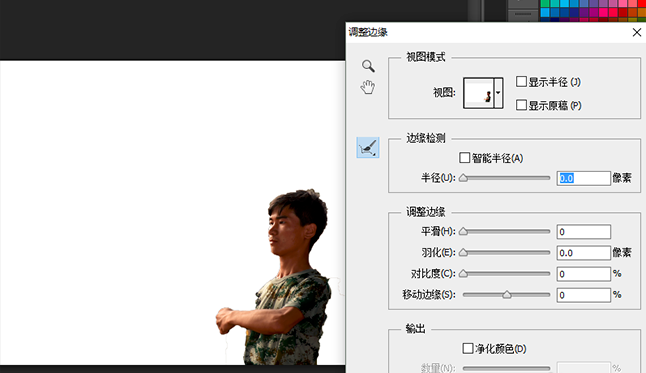Enable the 显示半径 (J) checkbox
Viewport: 646px width, 373px height.
(x=521, y=82)
